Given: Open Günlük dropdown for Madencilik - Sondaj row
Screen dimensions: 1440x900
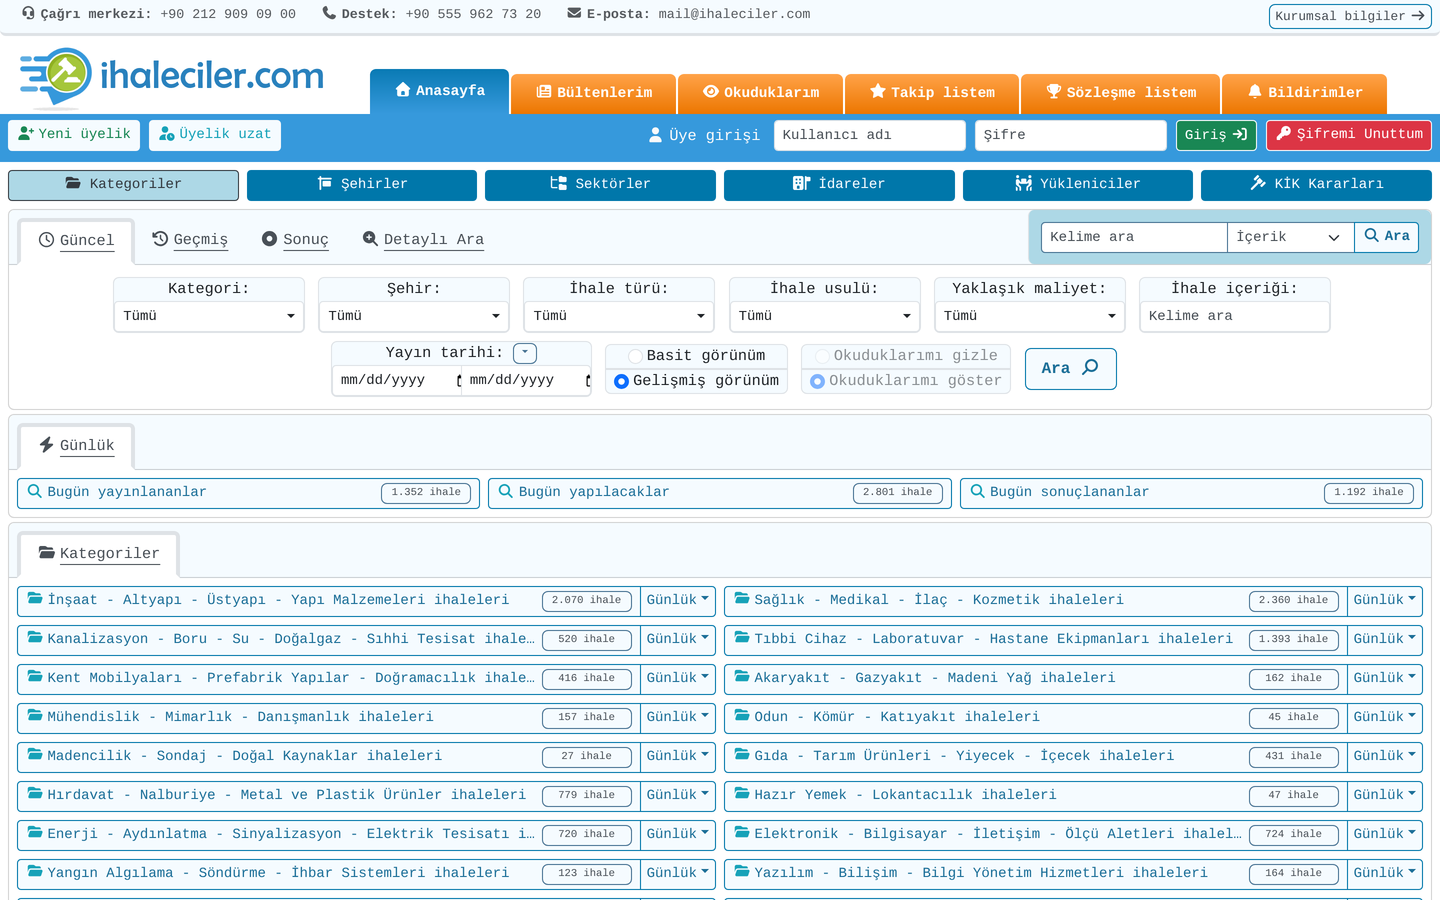Looking at the screenshot, I should click(678, 756).
